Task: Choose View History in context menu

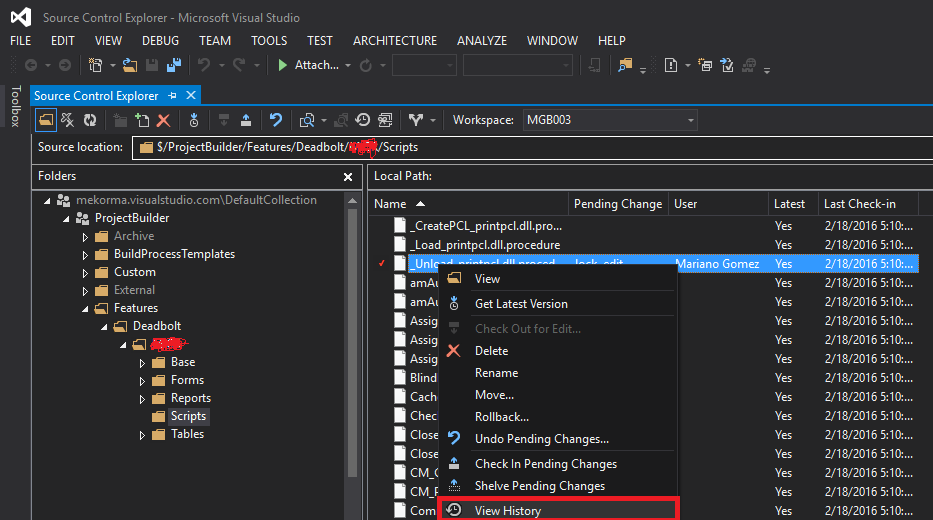Action: point(558,510)
